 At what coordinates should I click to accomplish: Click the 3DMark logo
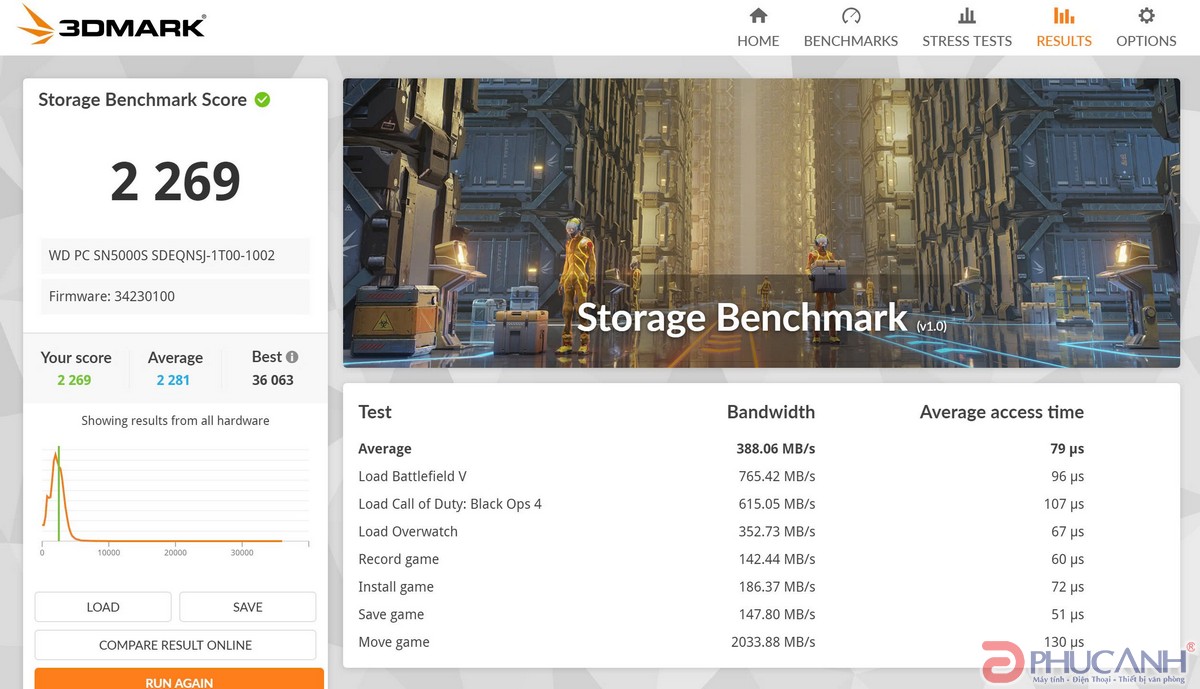(112, 26)
